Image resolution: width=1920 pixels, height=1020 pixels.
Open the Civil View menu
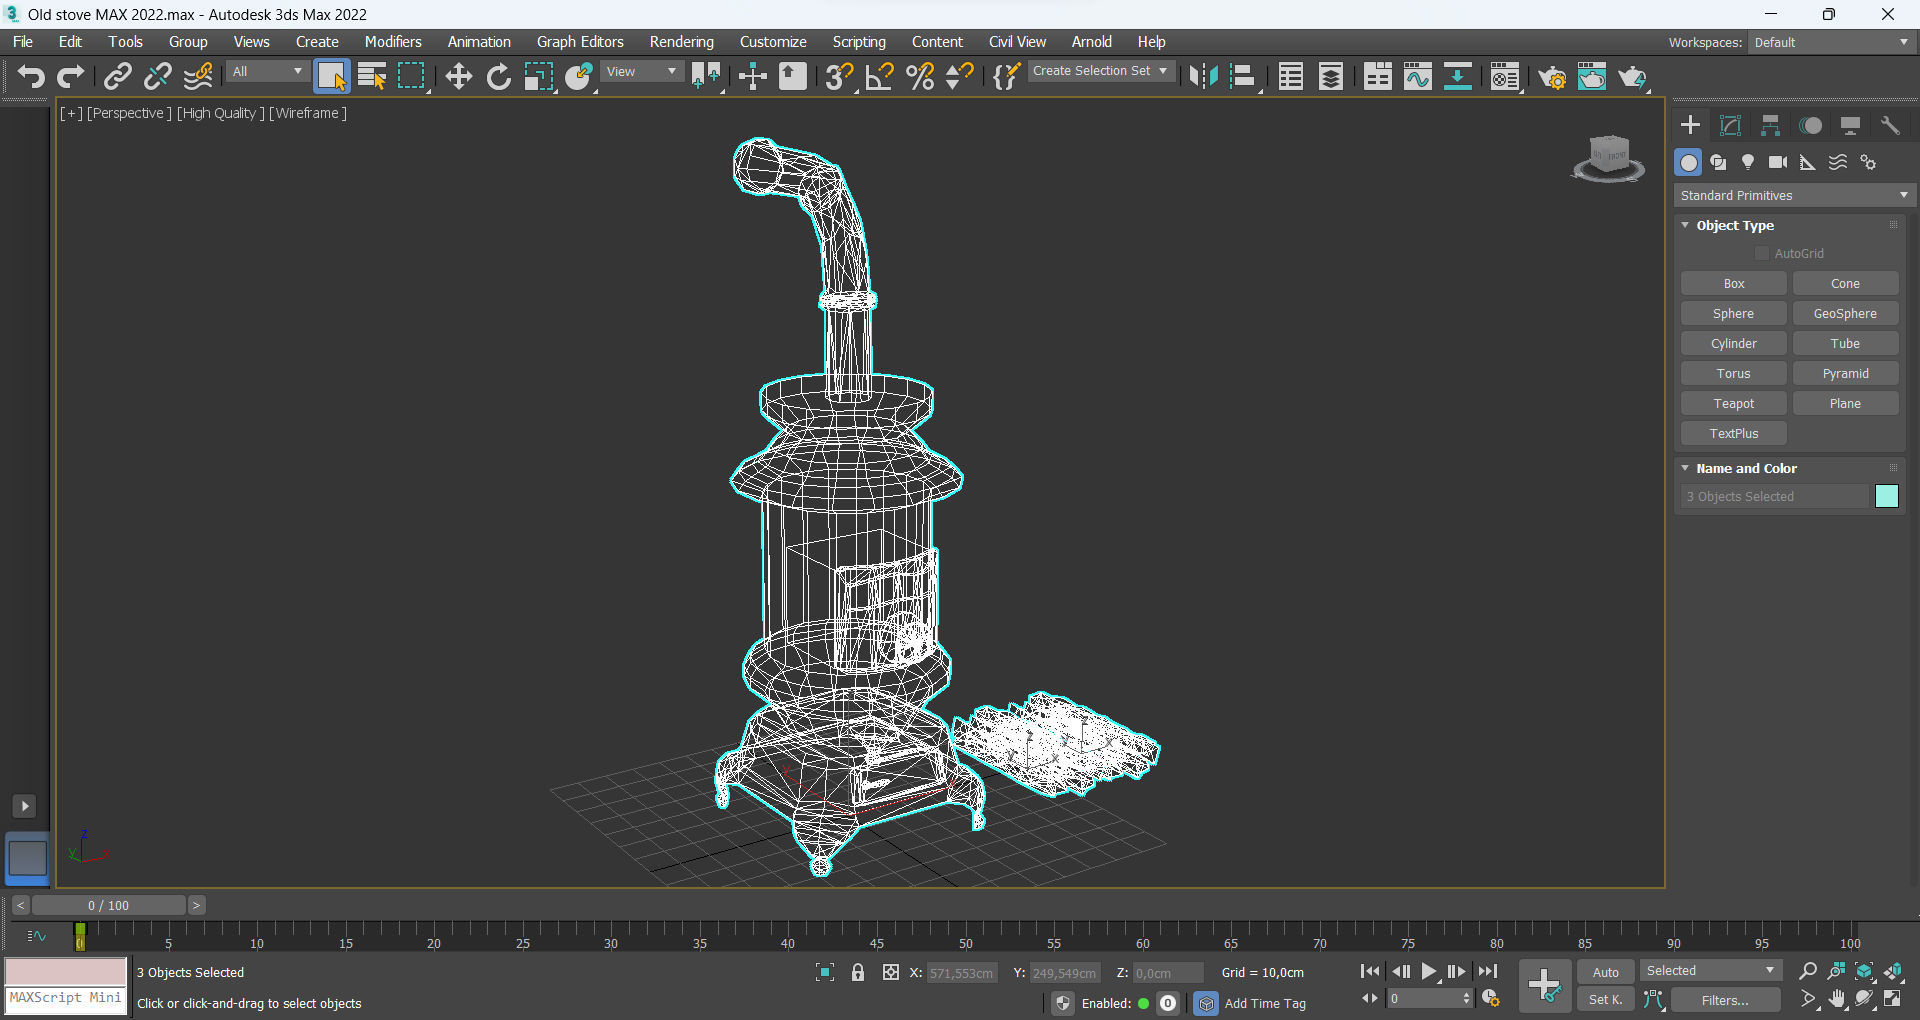pyautogui.click(x=1017, y=42)
